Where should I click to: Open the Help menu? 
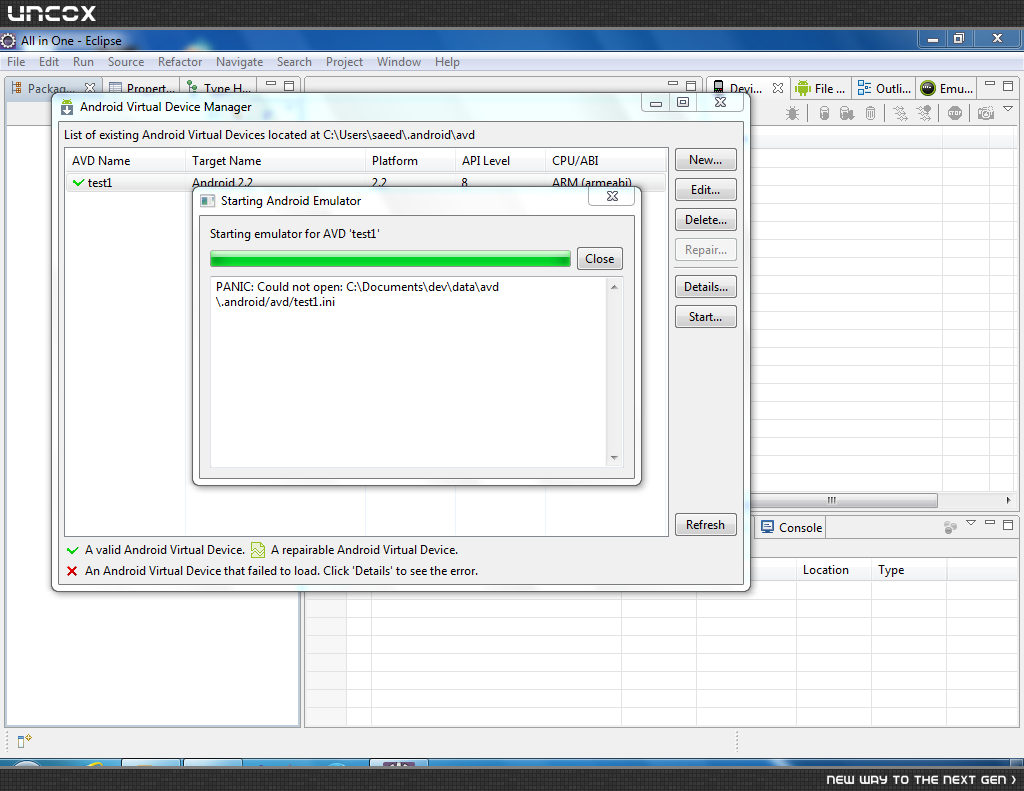point(447,62)
